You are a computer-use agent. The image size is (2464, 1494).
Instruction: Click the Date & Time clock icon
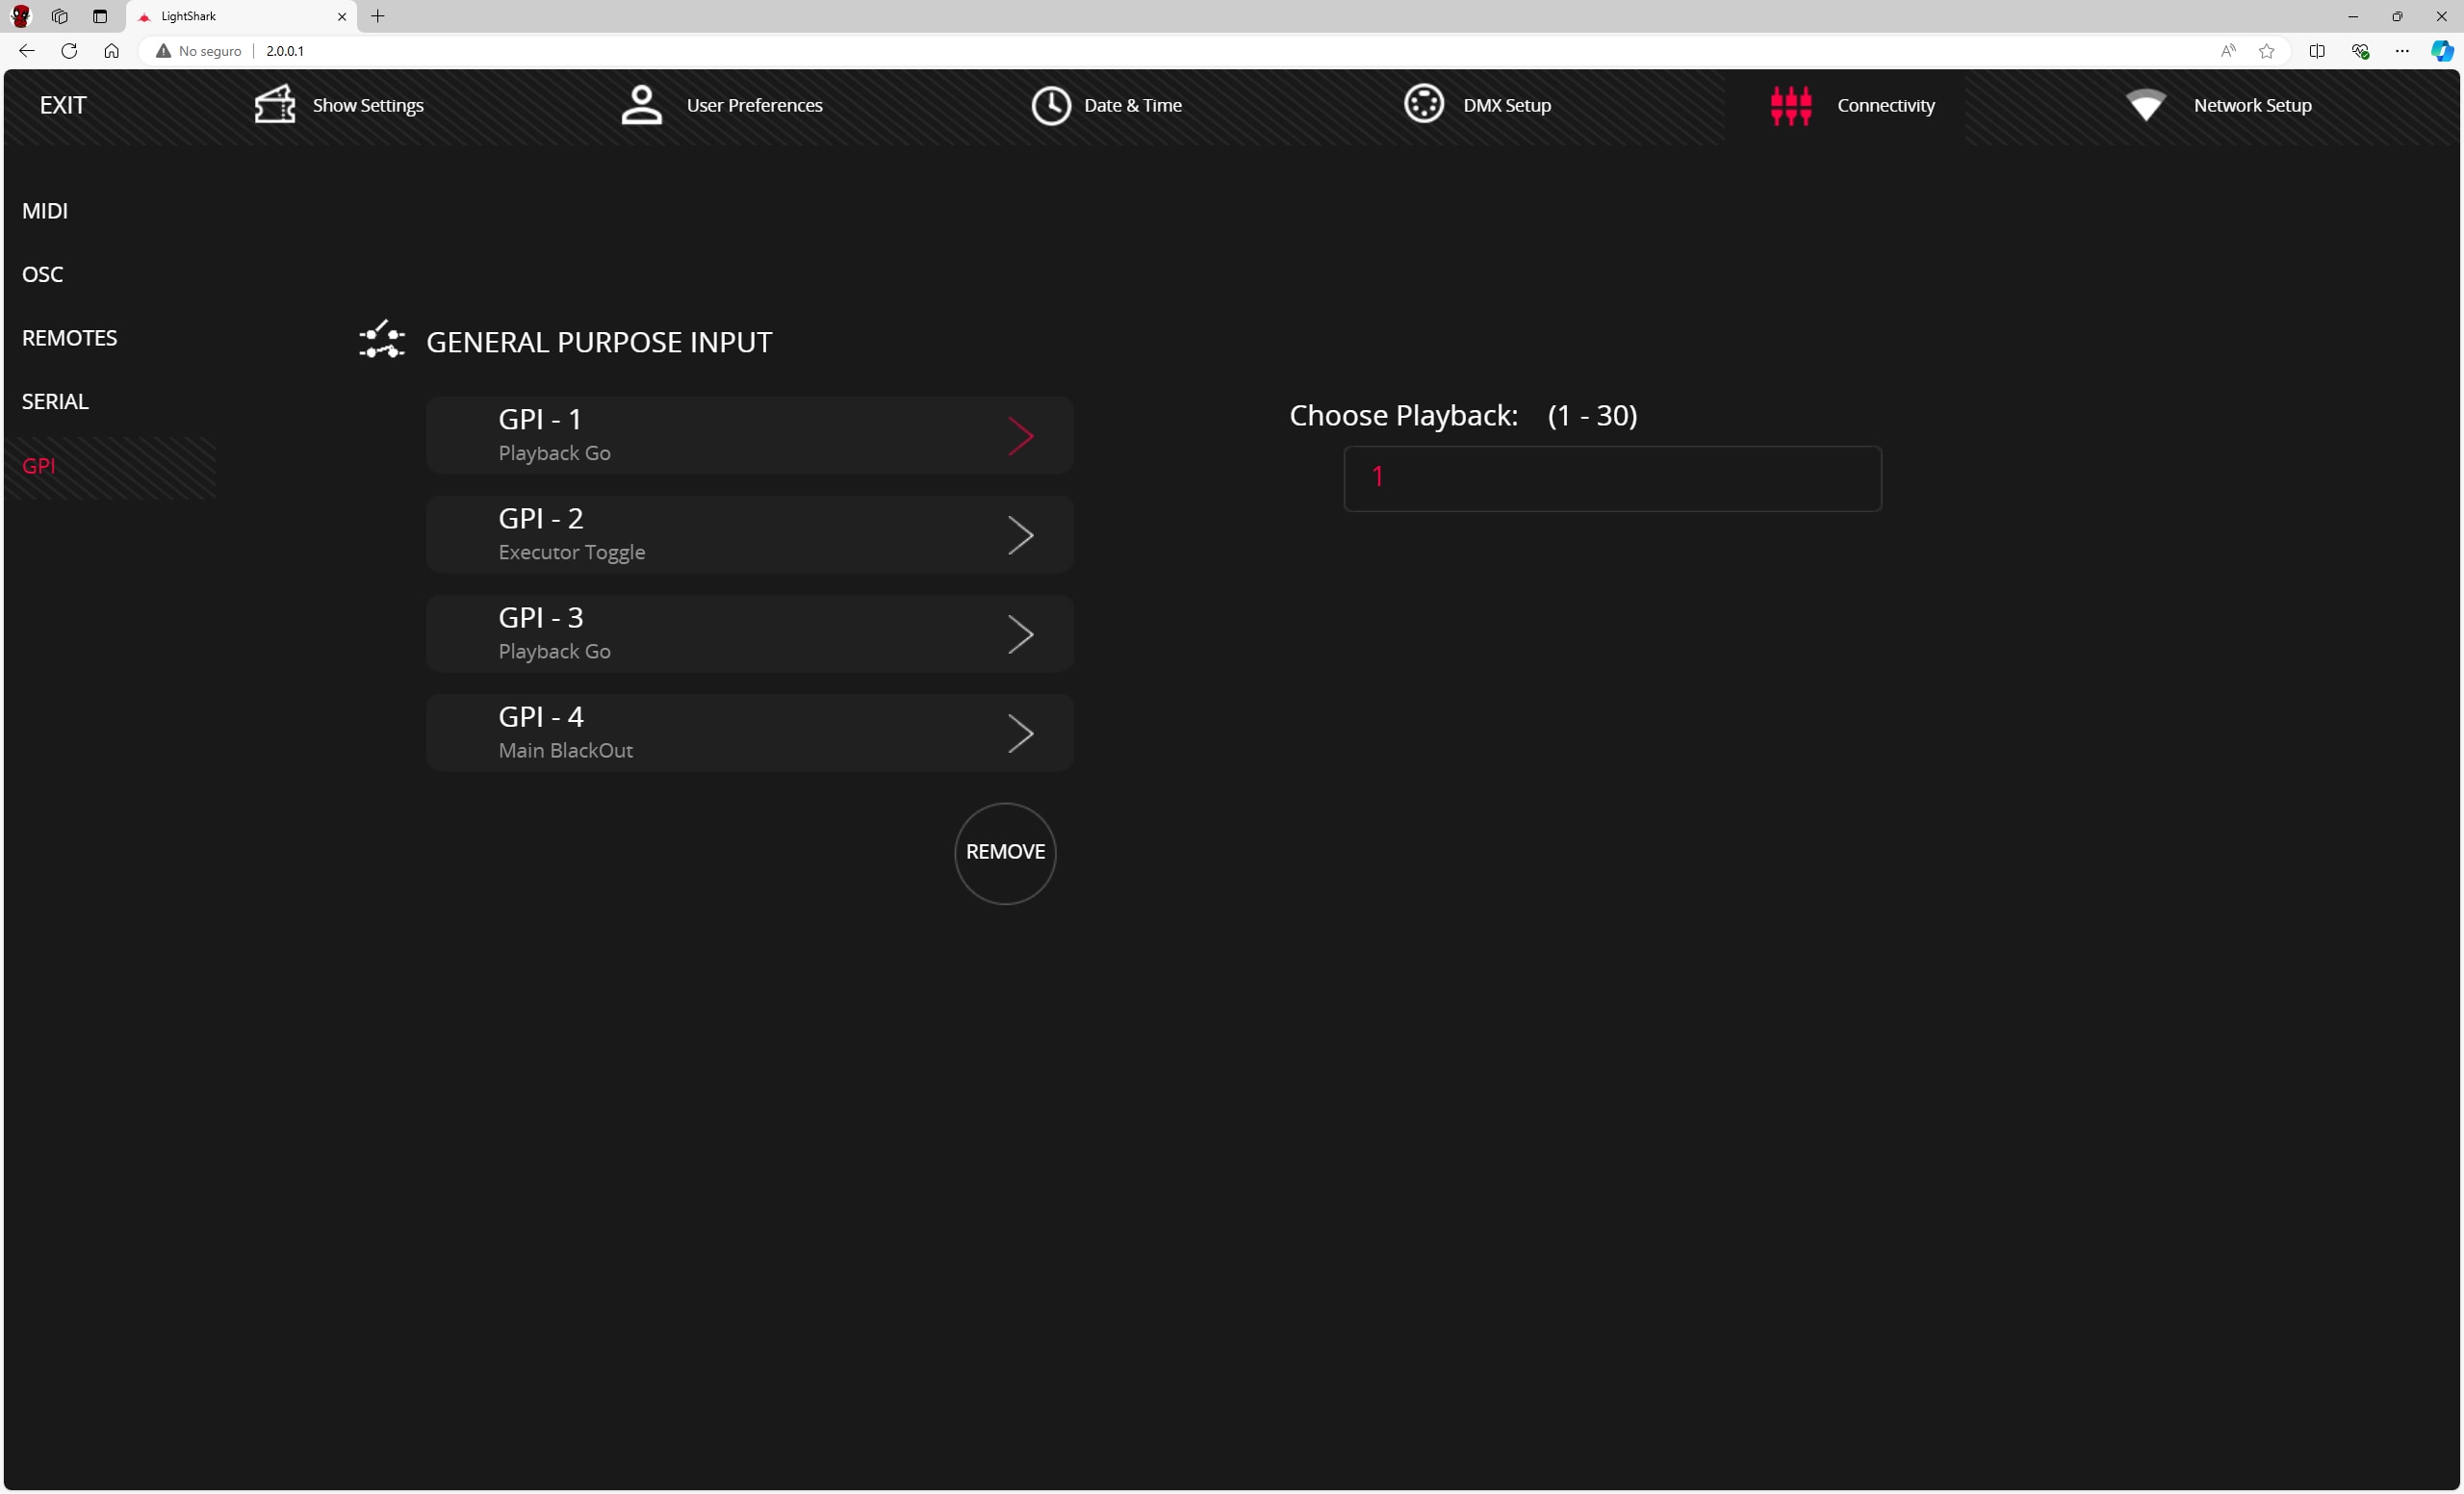1051,105
